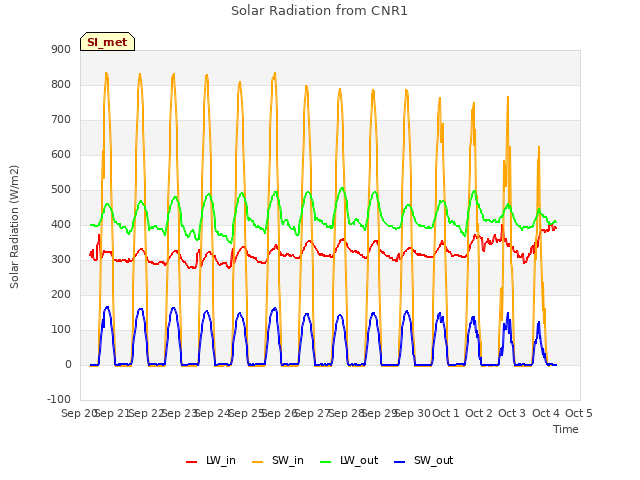The width and height of the screenshot is (640, 480).
Task: Click the 200 y-axis label
Action: click(61, 295)
